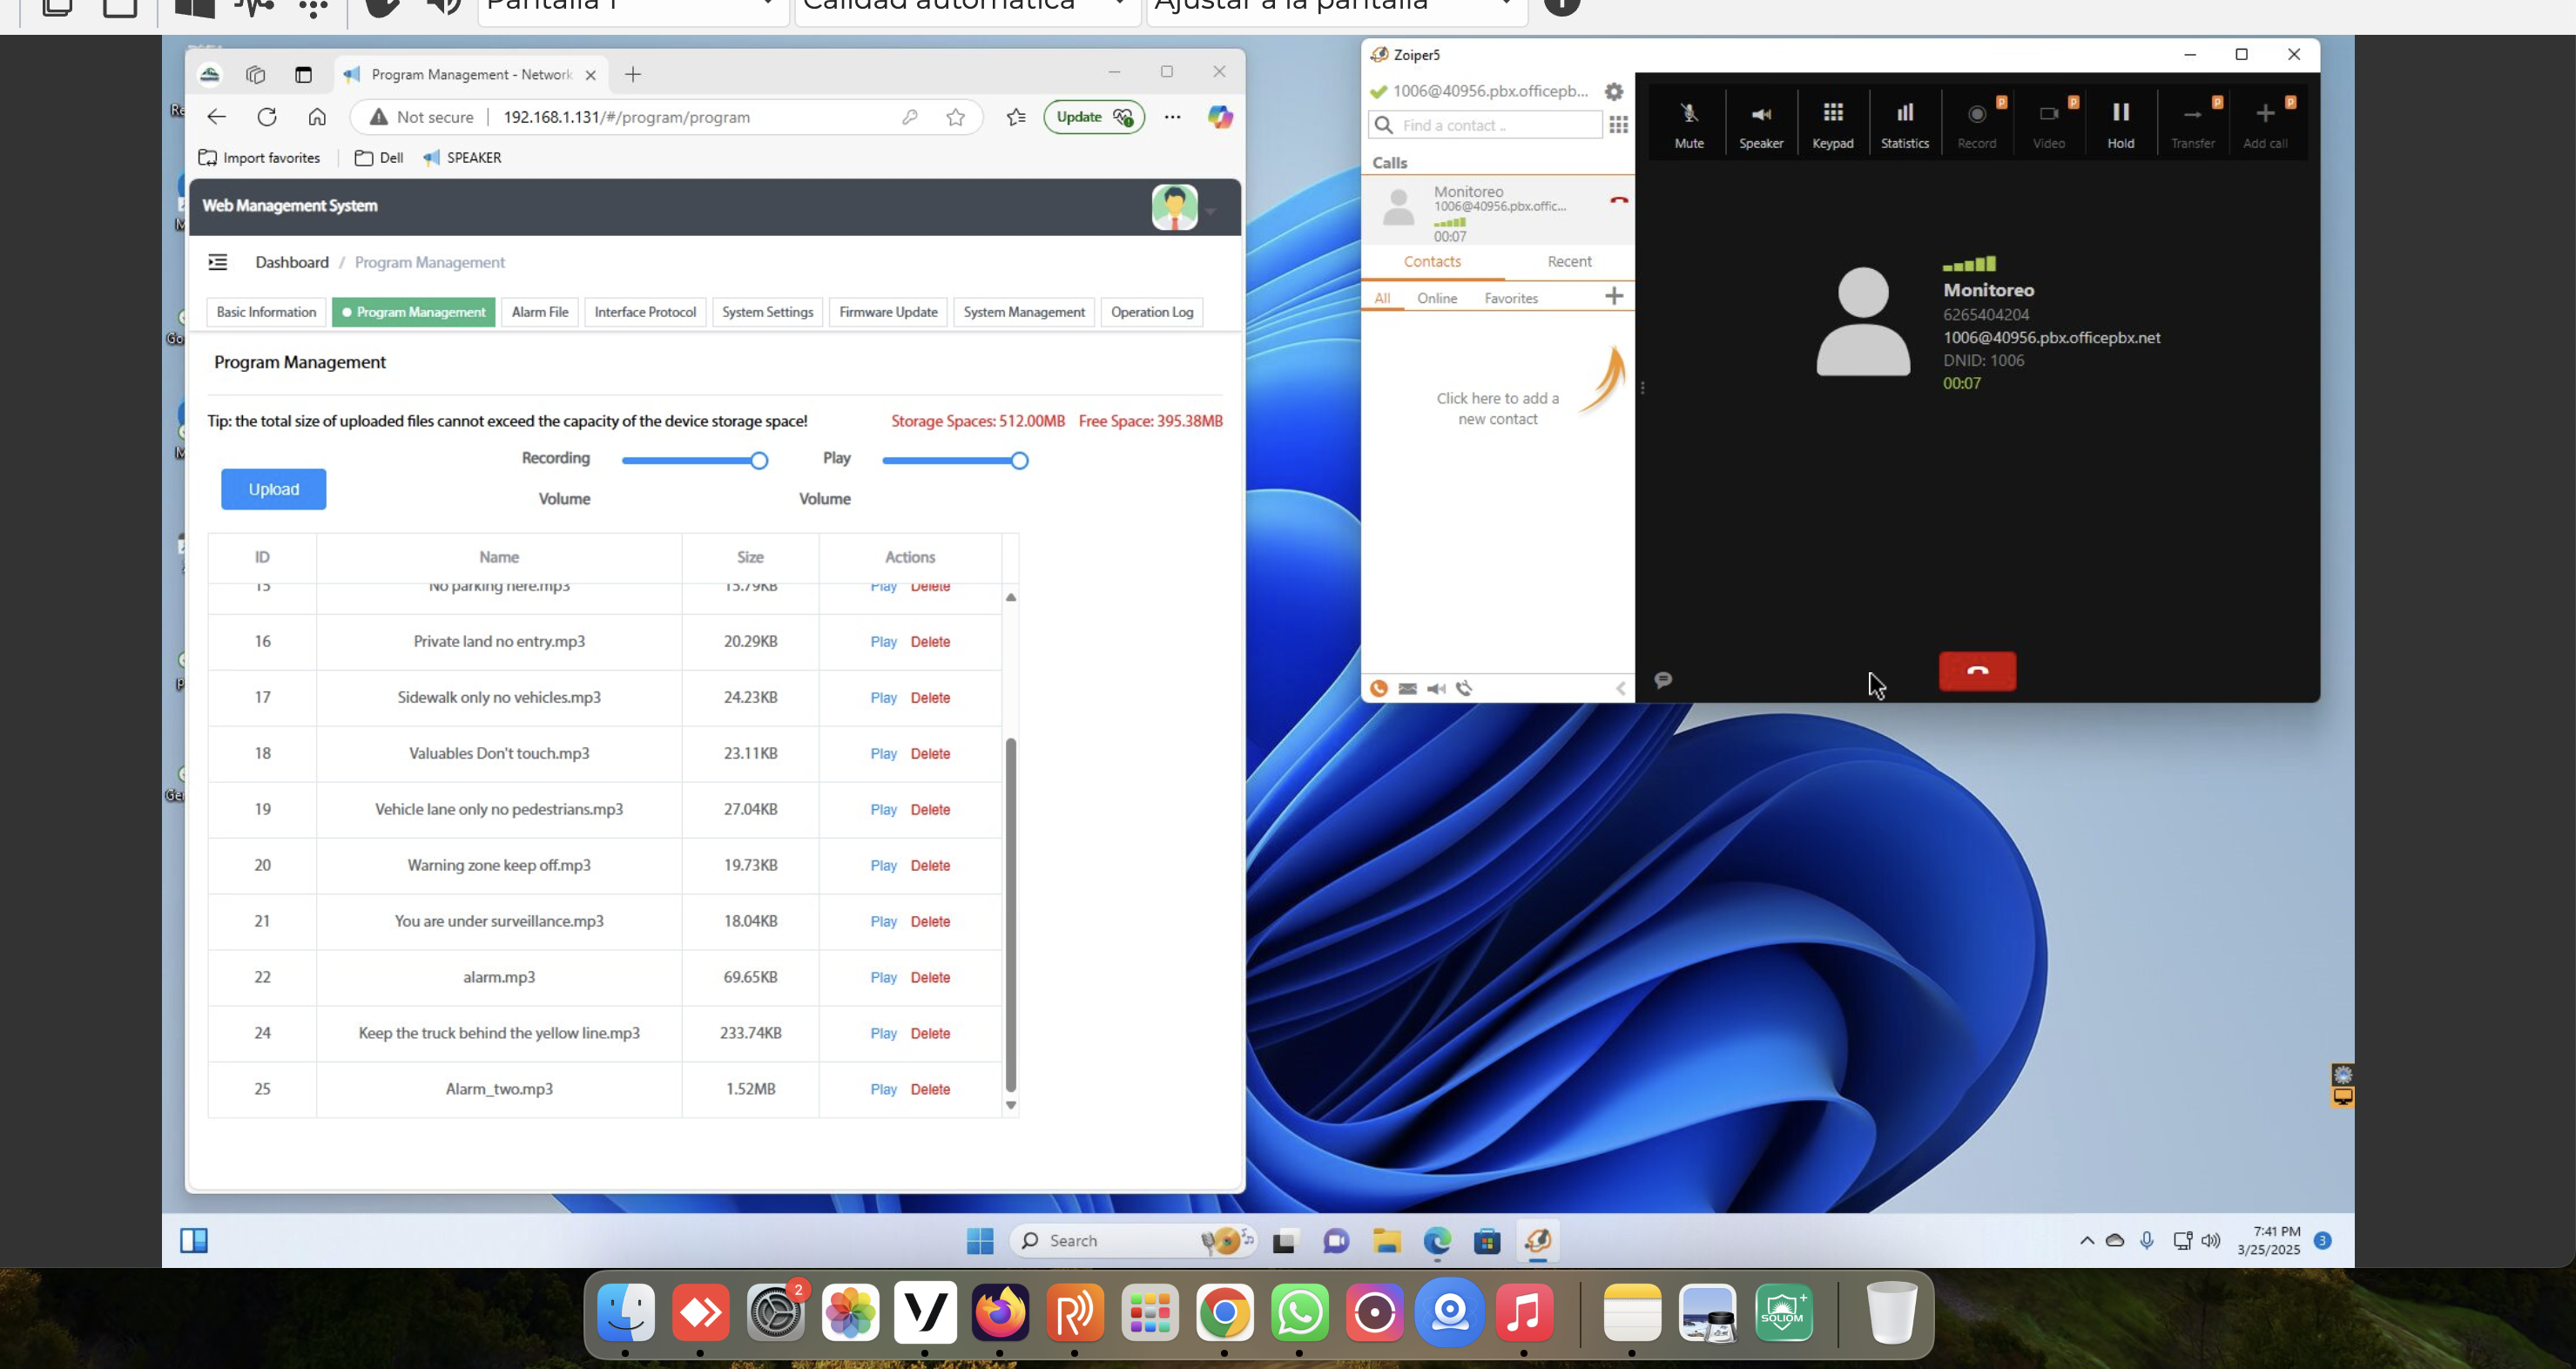The width and height of the screenshot is (2576, 1369).
Task: Open Zoiper settings gear
Action: [1614, 91]
